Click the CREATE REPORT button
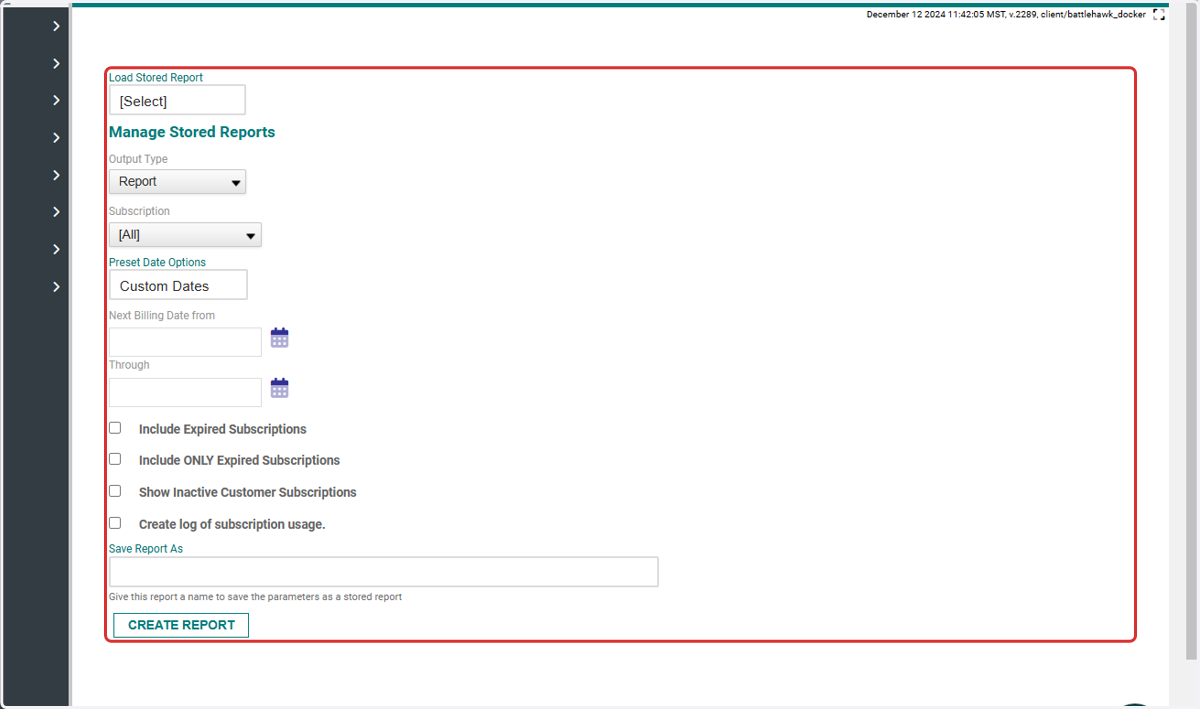The image size is (1200, 709). (181, 625)
